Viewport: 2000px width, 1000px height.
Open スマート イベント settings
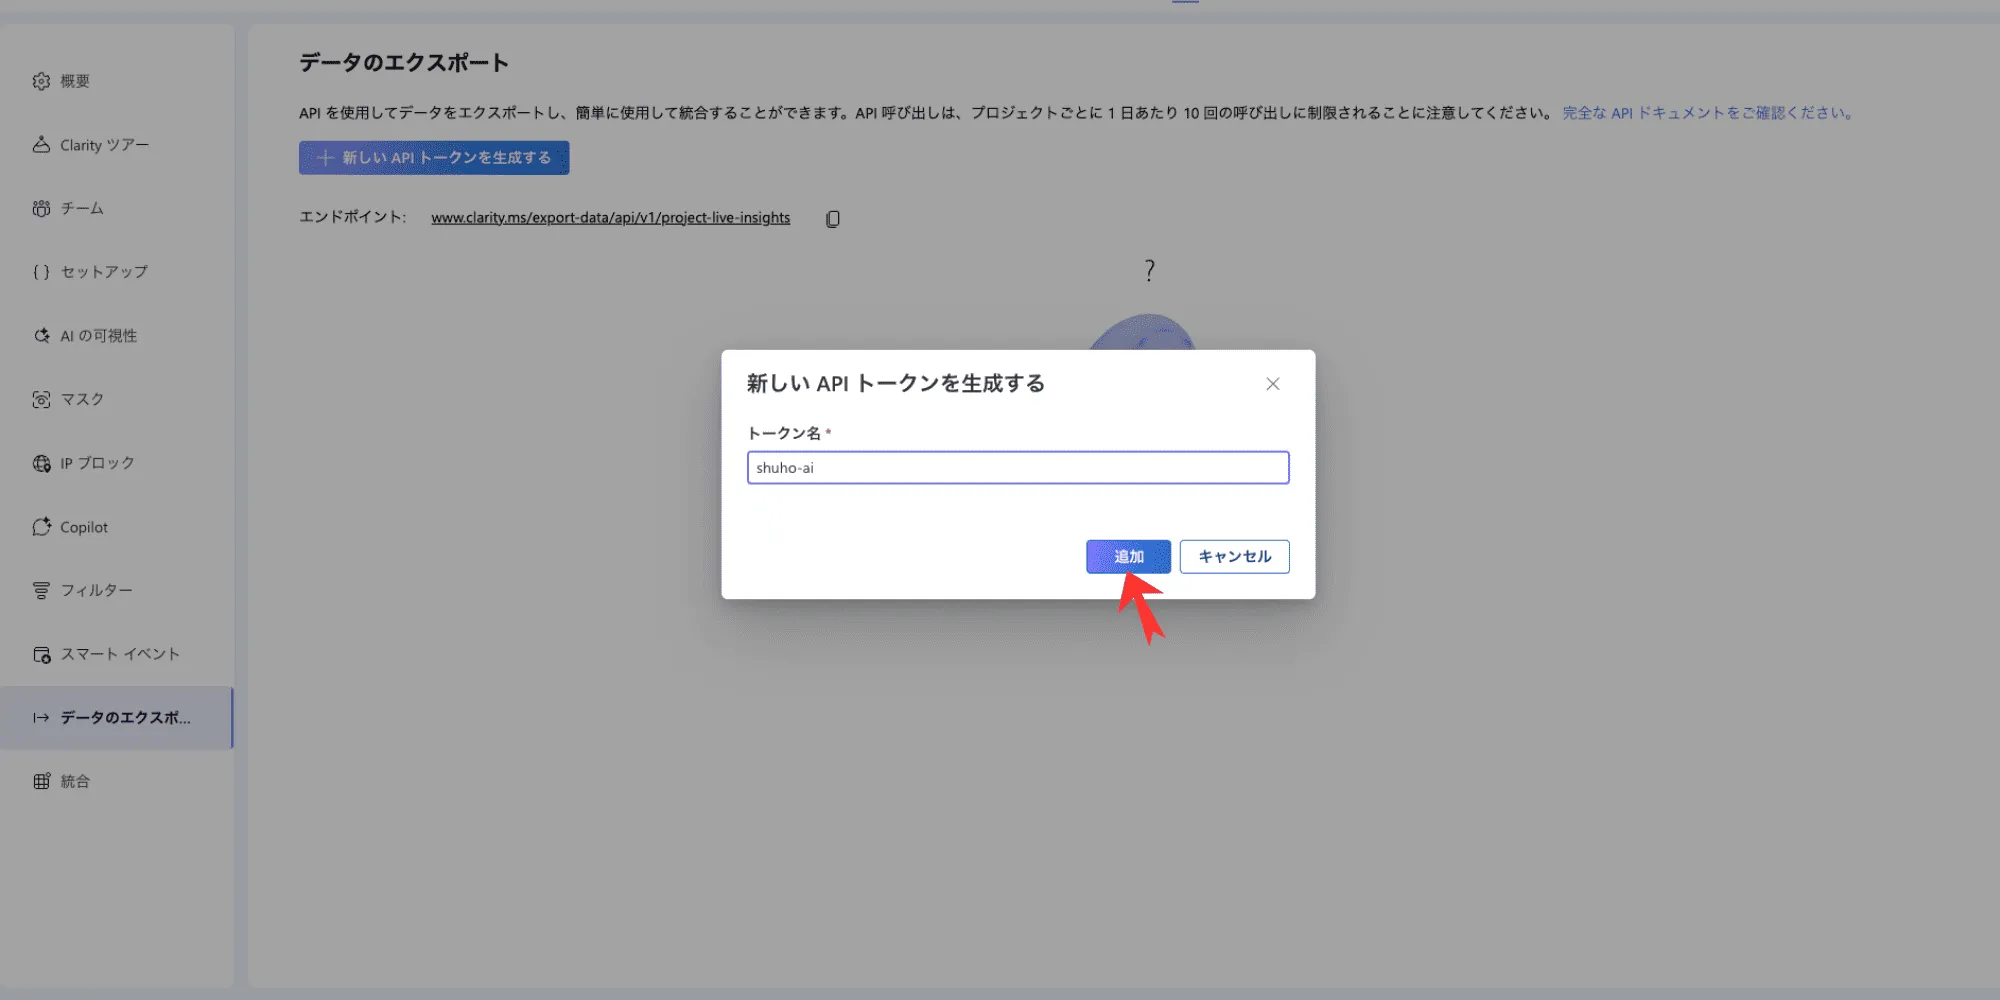coord(120,654)
